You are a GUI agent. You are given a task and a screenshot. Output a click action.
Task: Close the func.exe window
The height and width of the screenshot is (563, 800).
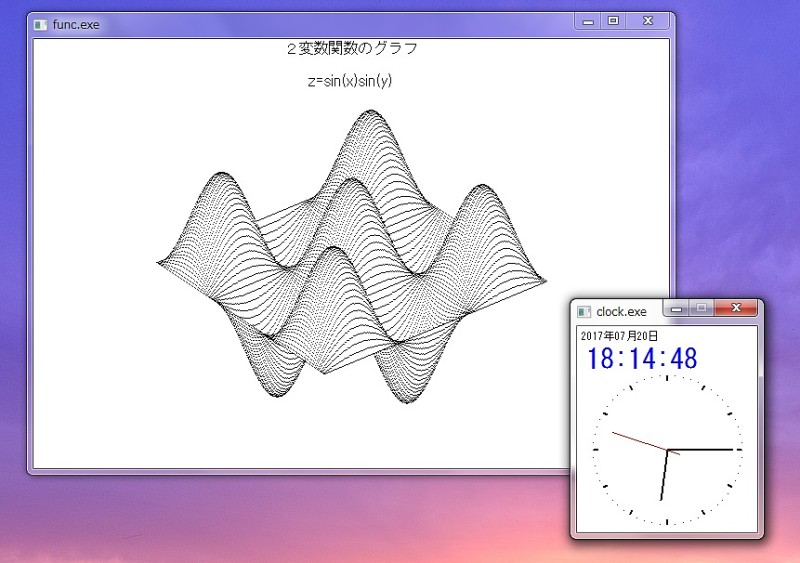pyautogui.click(x=647, y=21)
